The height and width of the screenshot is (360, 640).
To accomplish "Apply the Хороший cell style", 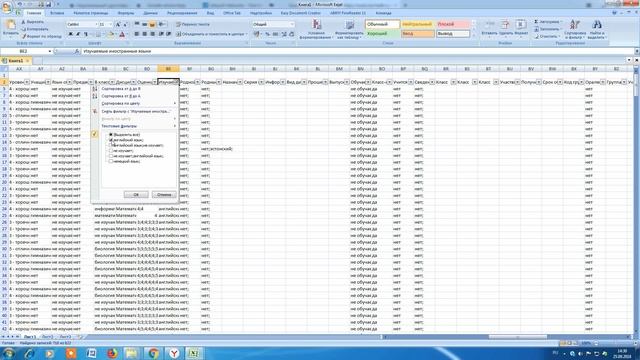I will [382, 34].
